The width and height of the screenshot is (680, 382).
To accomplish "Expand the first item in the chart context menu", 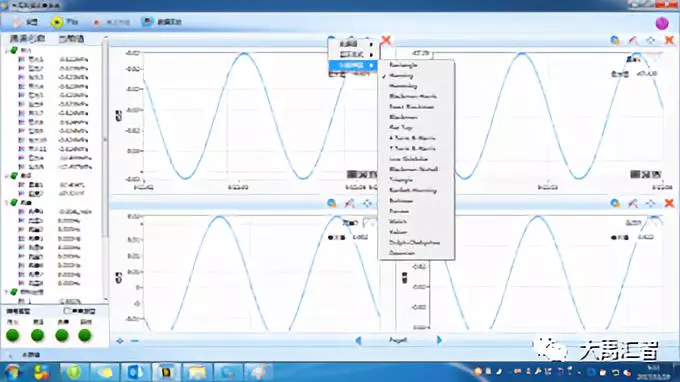I will pyautogui.click(x=352, y=44).
